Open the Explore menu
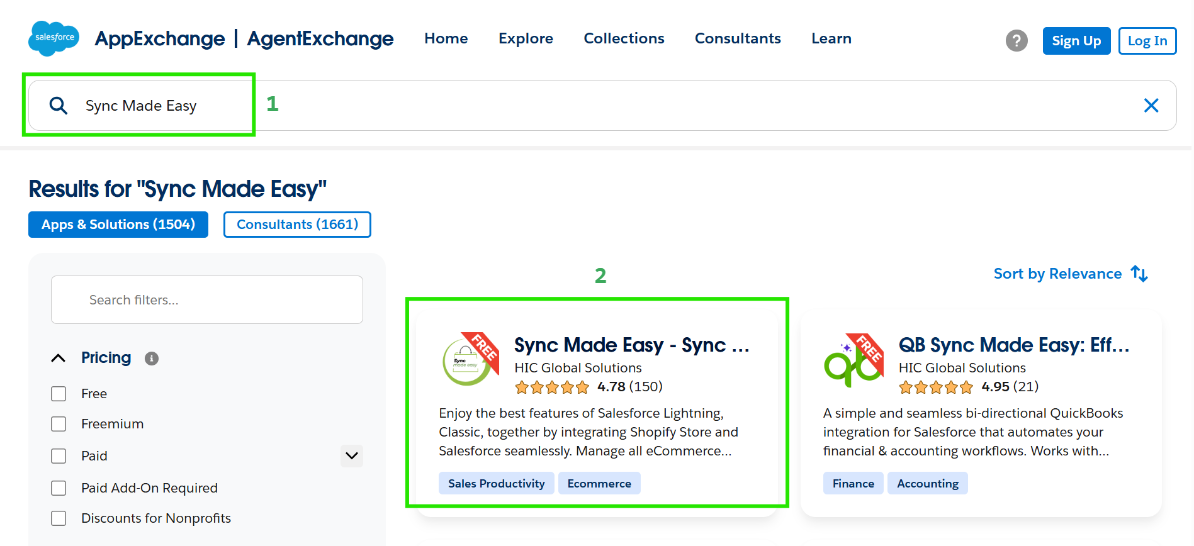This screenshot has width=1194, height=546. pos(526,39)
